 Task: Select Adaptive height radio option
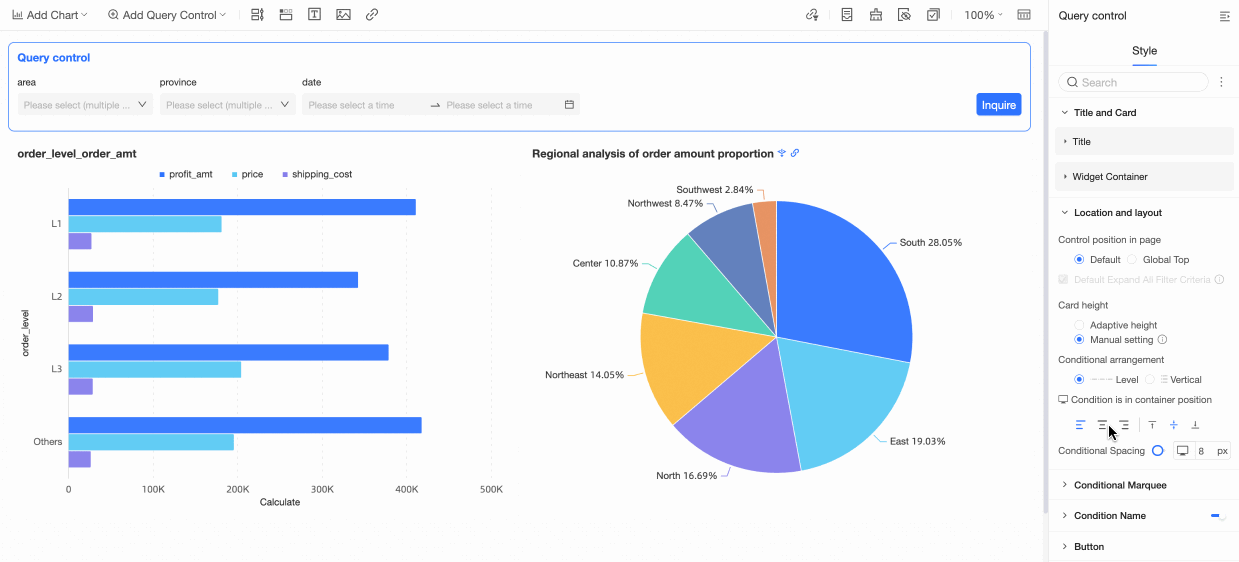pyautogui.click(x=1079, y=325)
